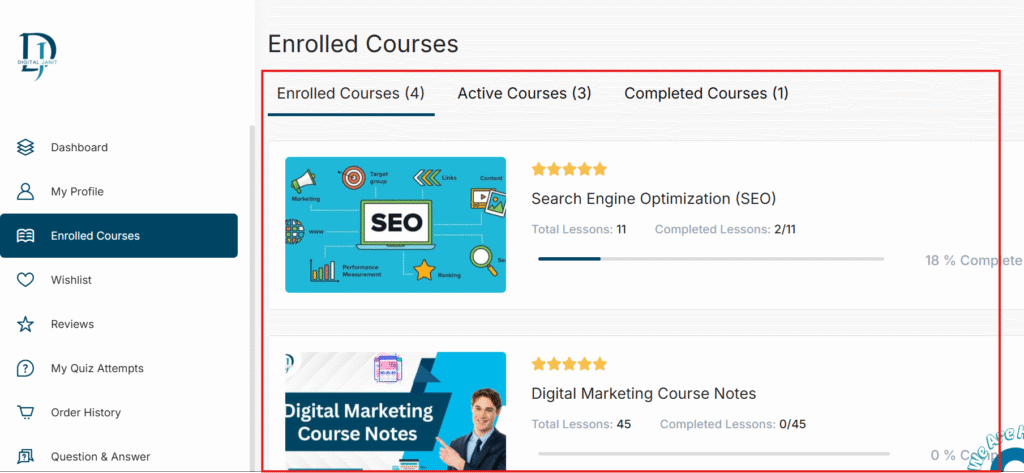Screen dimensions: 1024x473
Task: Open the Digital Marketing Course Notes title link
Action: pos(643,393)
